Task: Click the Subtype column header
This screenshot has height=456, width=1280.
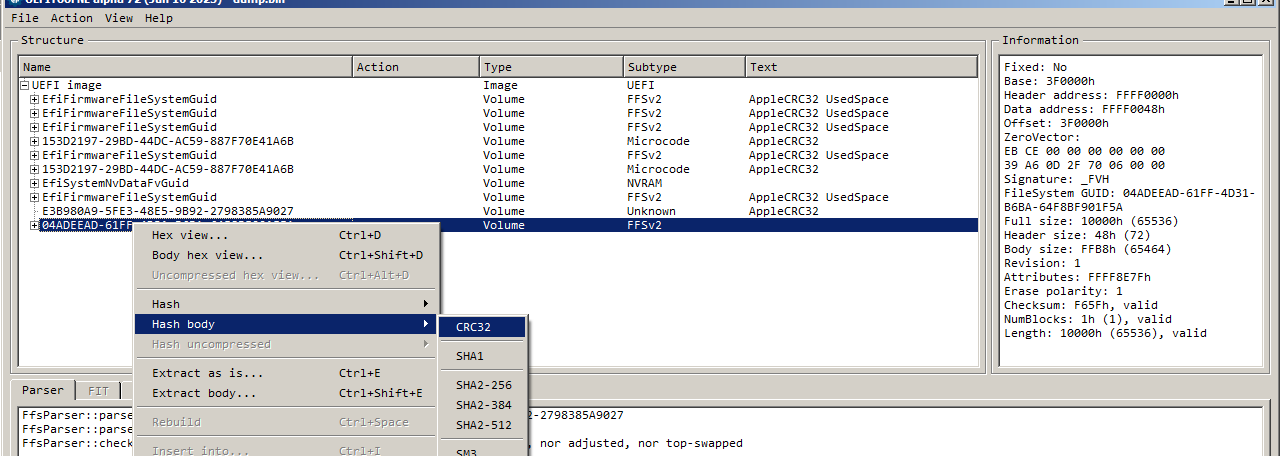Action: (684, 67)
